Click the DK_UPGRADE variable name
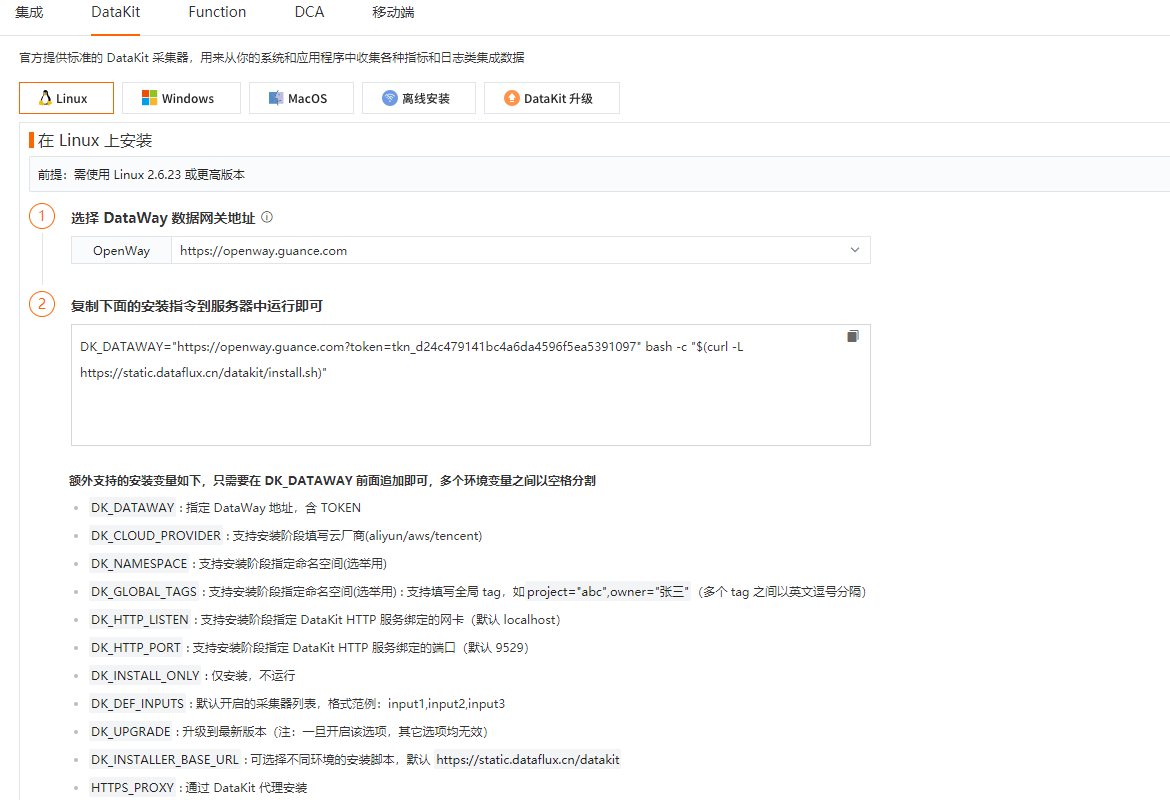Viewport: 1170px width, 800px height. point(131,731)
